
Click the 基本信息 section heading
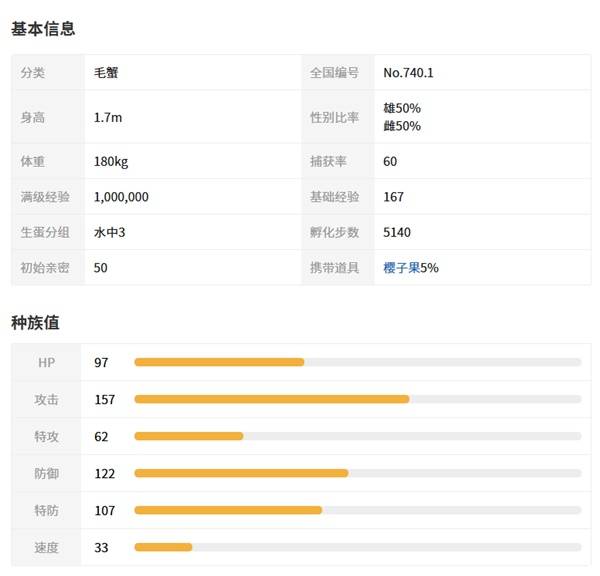click(43, 29)
